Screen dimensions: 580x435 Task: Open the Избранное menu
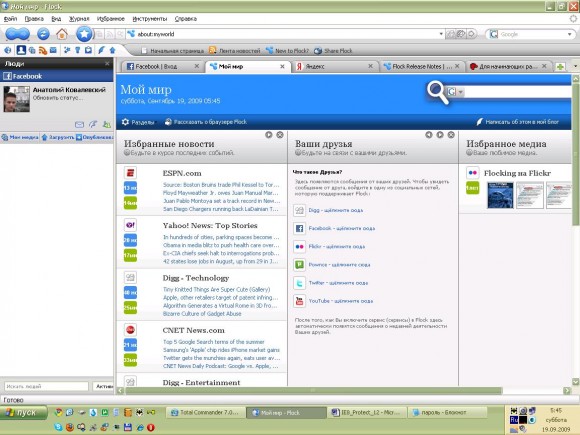click(x=111, y=19)
